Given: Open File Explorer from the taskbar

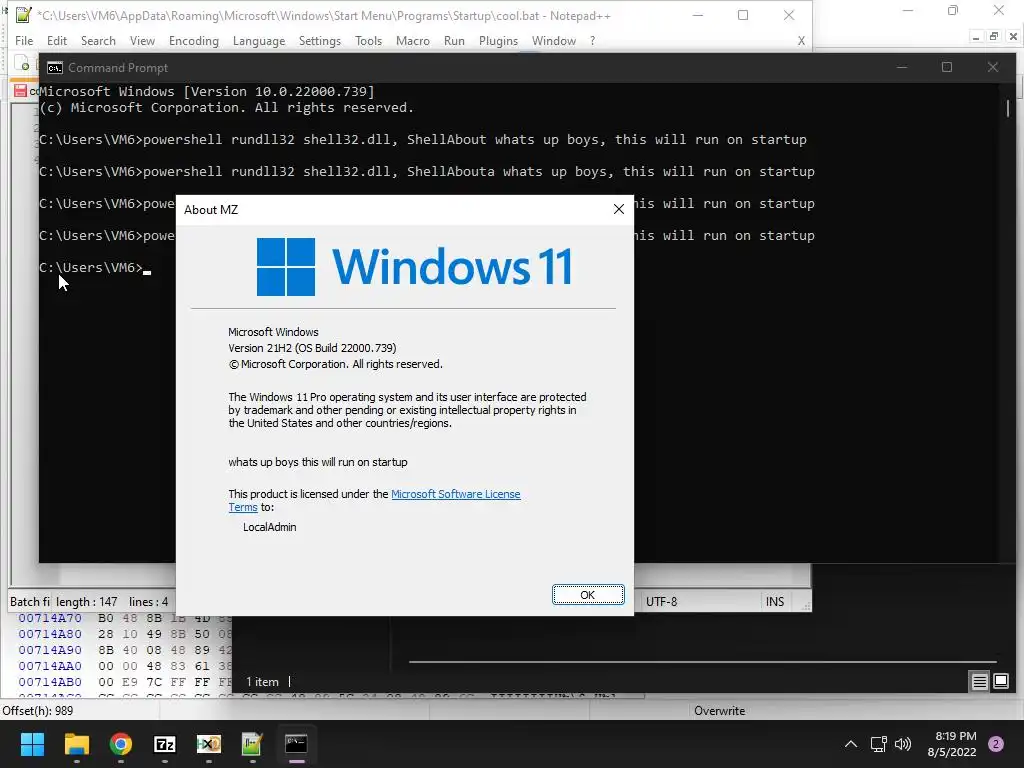Looking at the screenshot, I should click(x=76, y=744).
